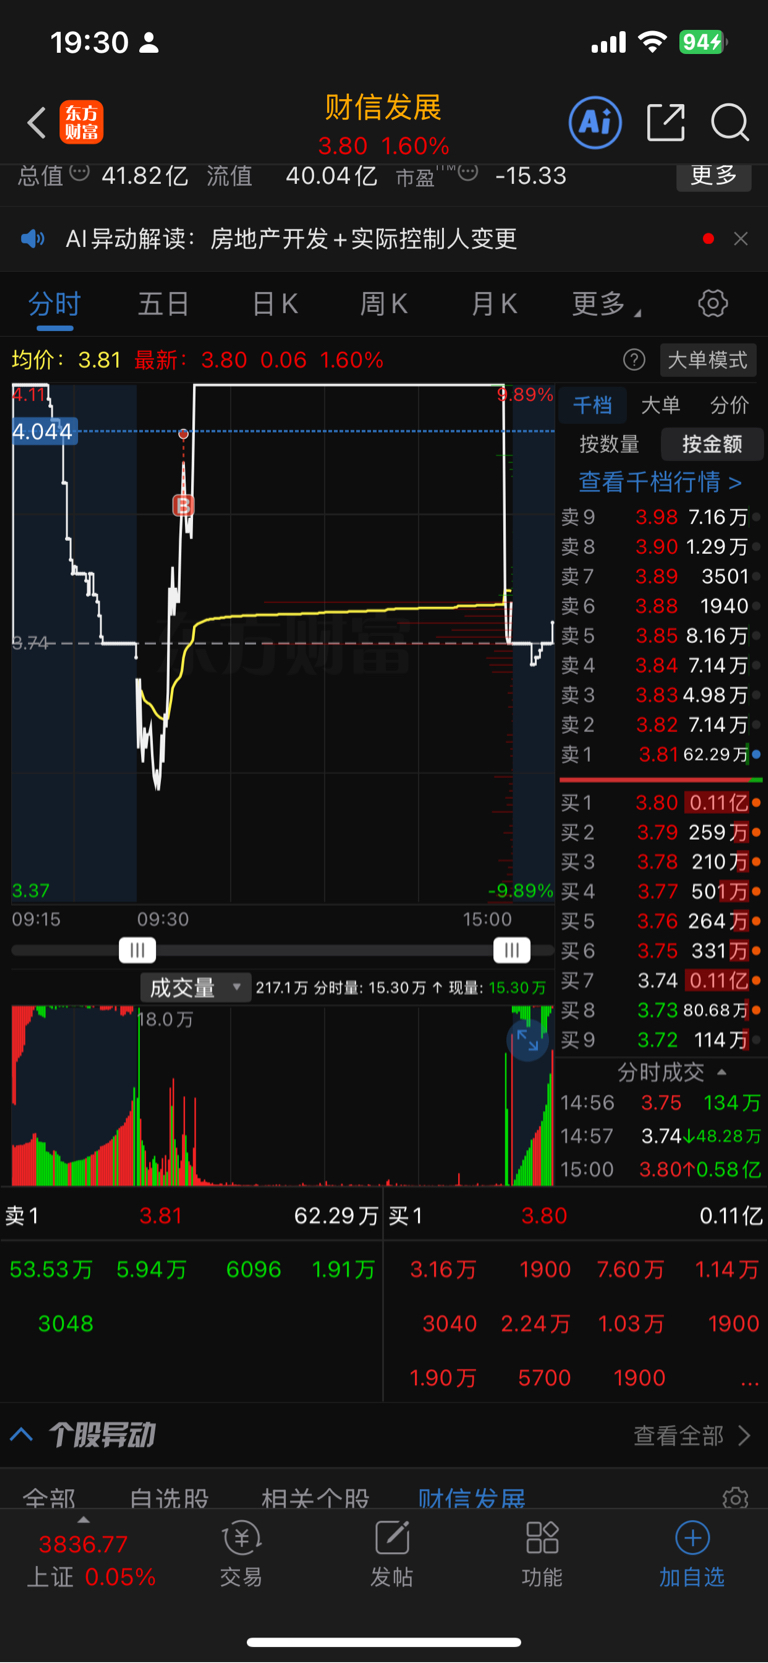Tap the left time range slider handle
The image size is (768, 1663).
tap(137, 950)
